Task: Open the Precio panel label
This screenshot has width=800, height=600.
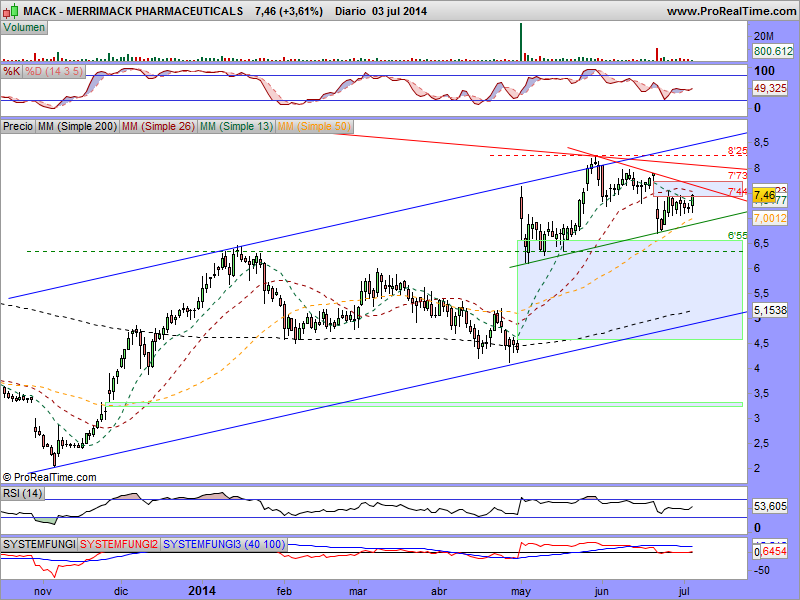Action: 18,126
